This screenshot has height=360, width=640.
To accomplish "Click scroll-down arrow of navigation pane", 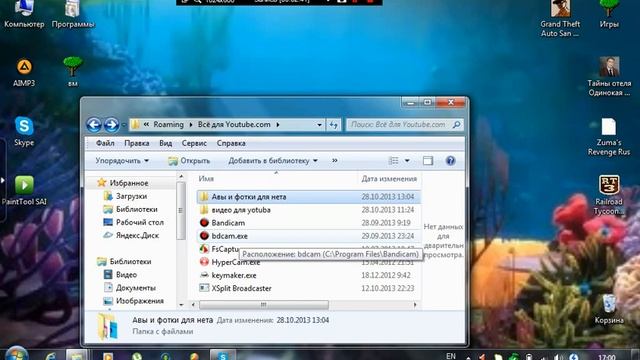I will point(181,304).
